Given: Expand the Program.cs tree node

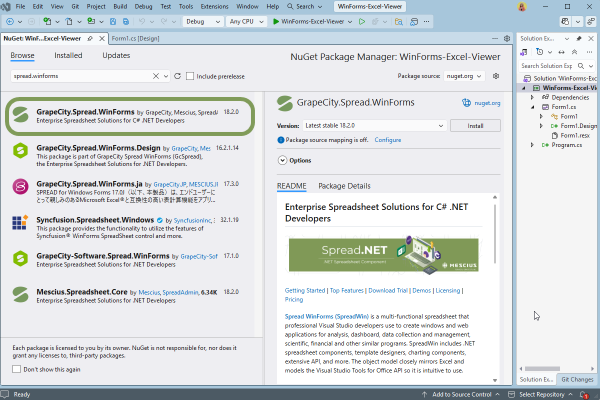Looking at the screenshot, I should pos(532,145).
